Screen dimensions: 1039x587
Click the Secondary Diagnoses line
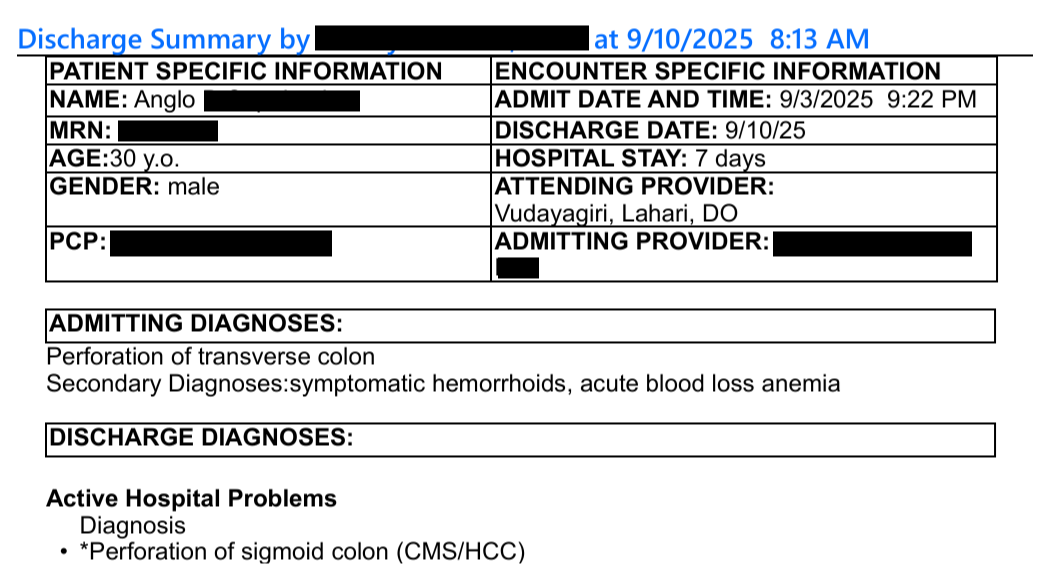[443, 384]
